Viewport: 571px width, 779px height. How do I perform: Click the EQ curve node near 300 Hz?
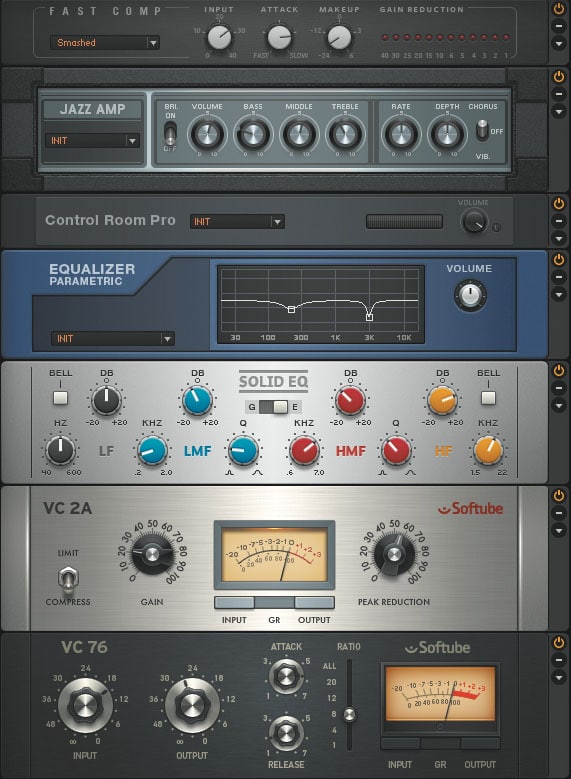291,310
